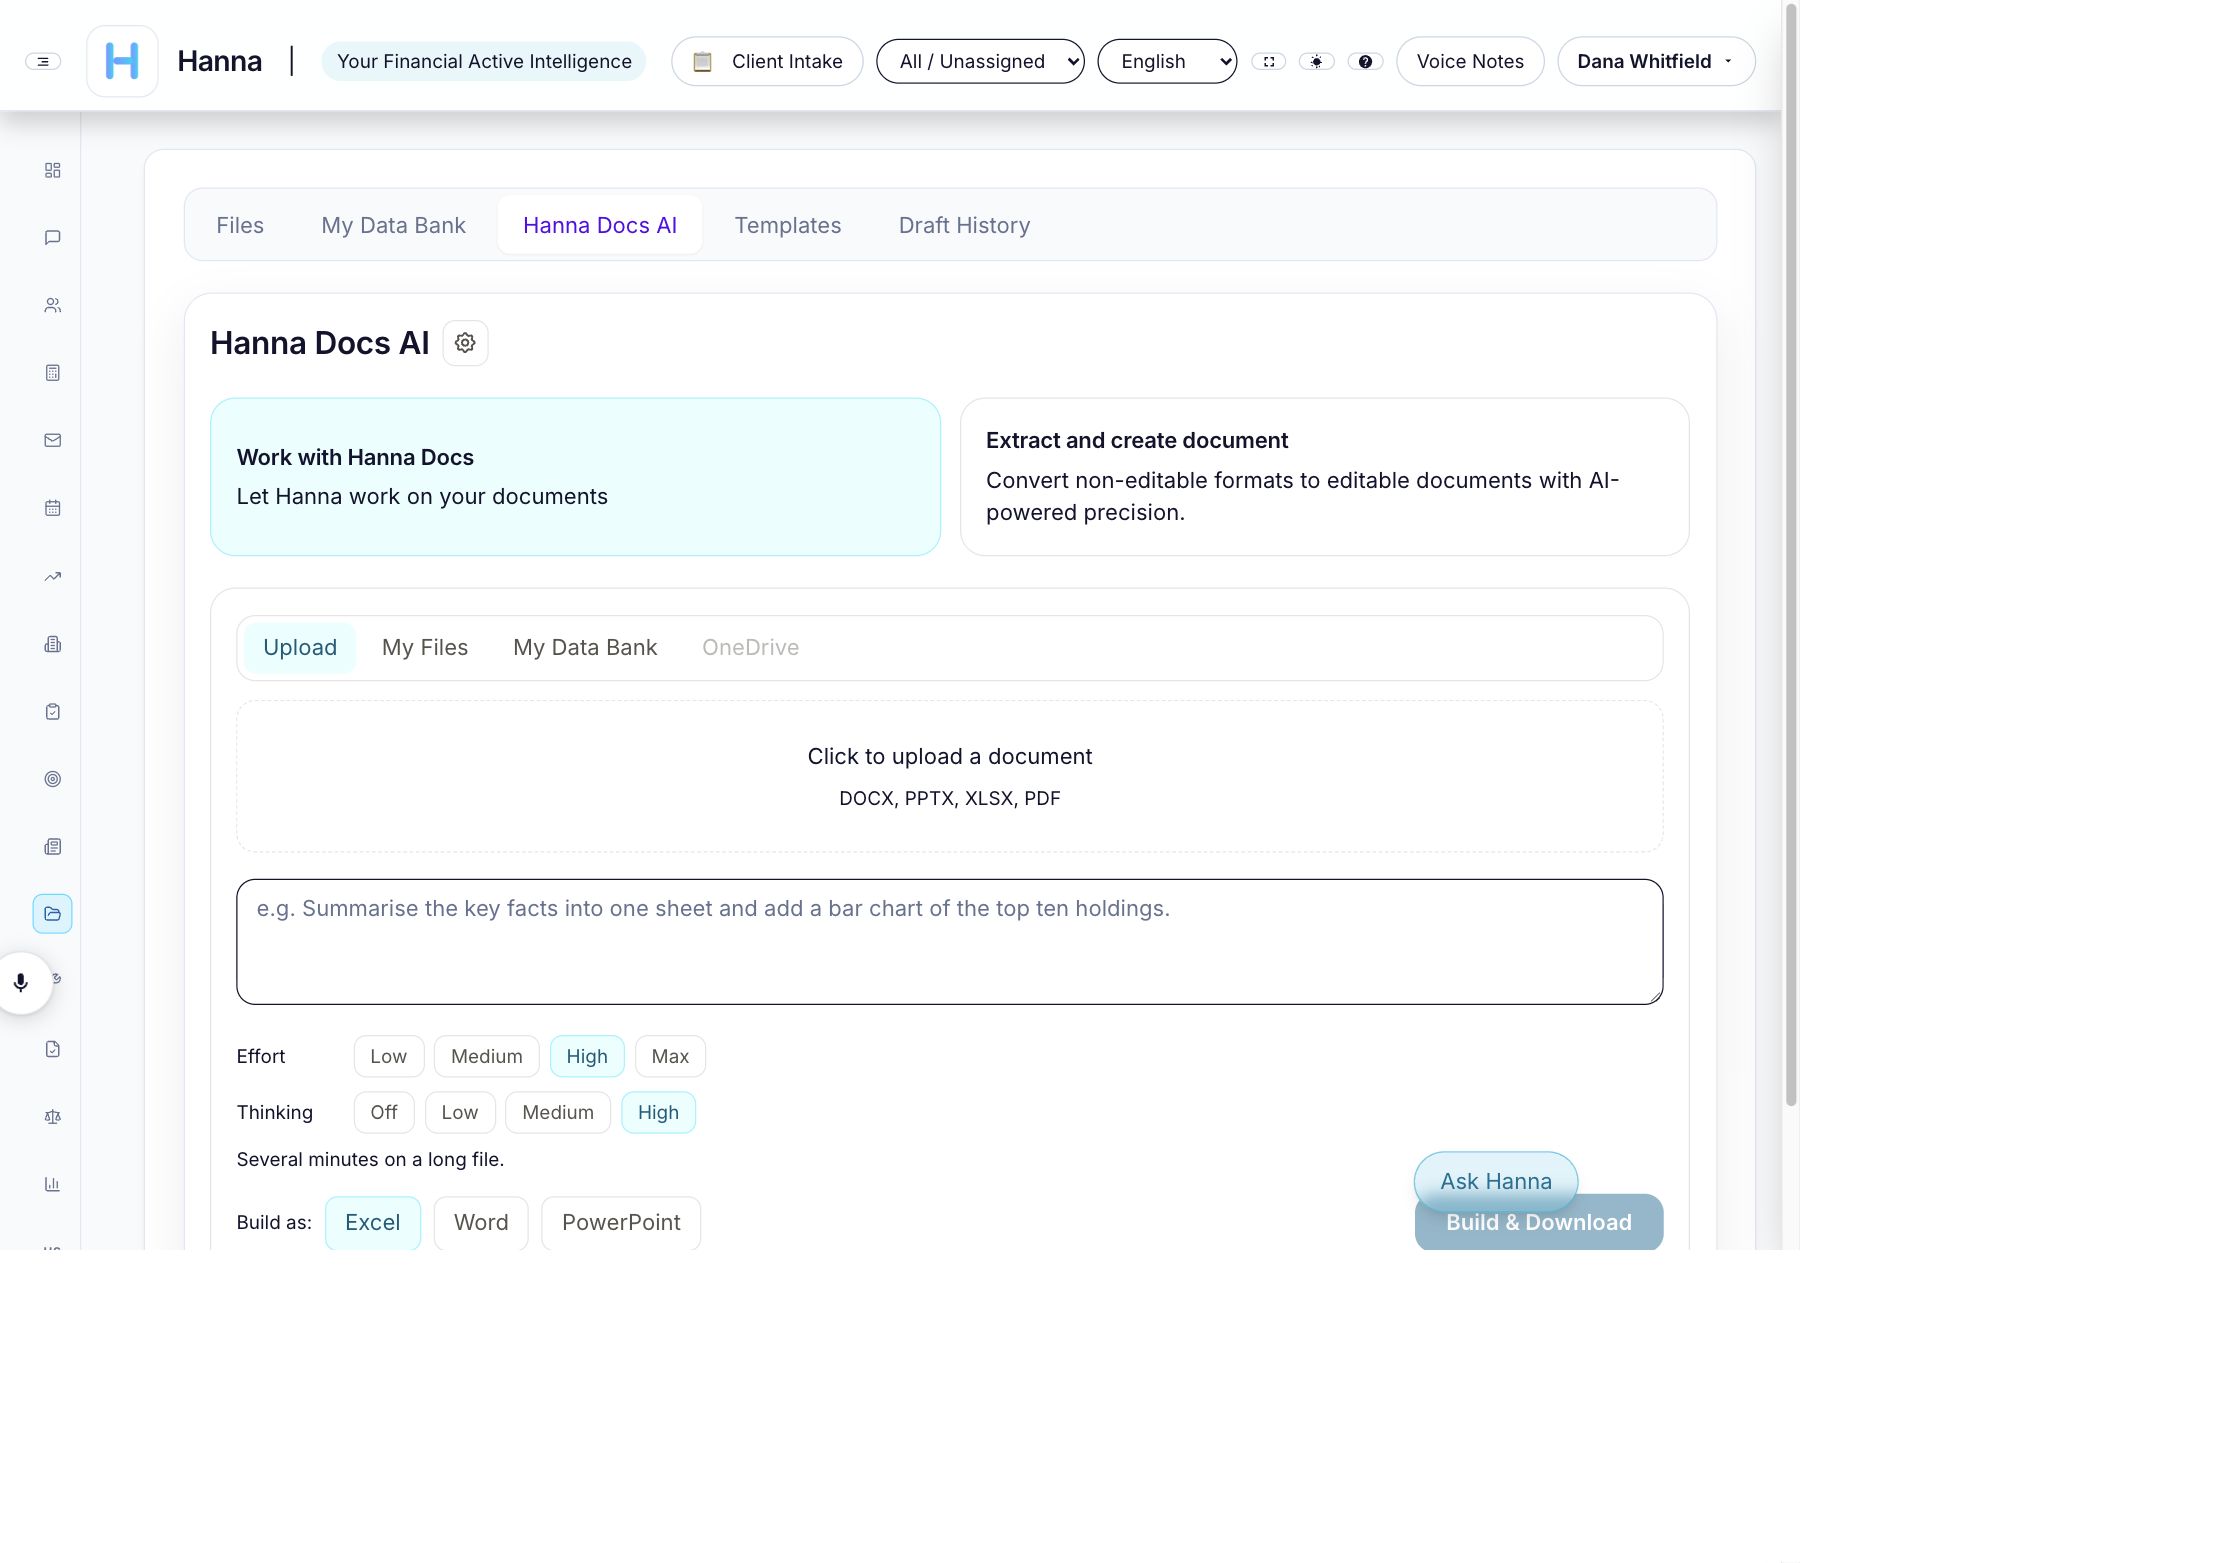Set Effort to Medium
The image size is (2226, 1563).
(487, 1056)
